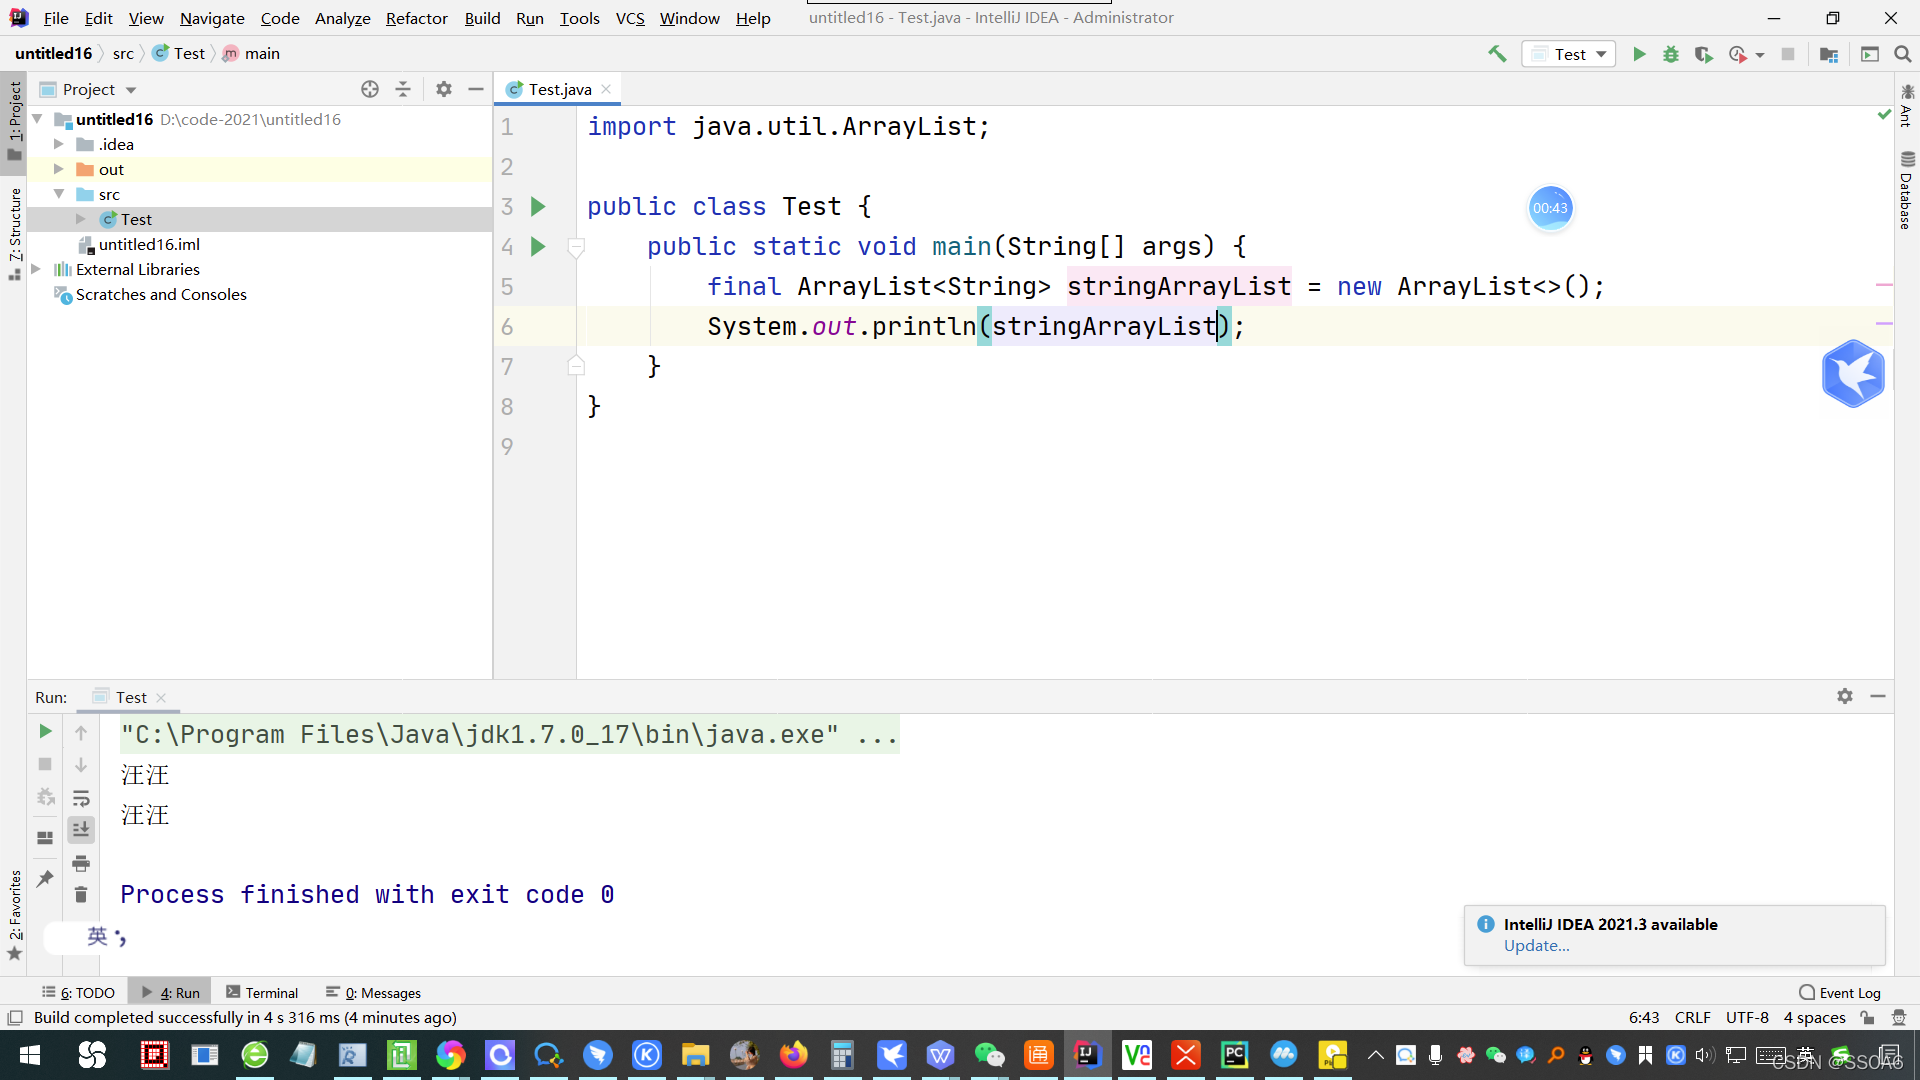Click UTF-8 encoding in status bar

(x=1747, y=1017)
